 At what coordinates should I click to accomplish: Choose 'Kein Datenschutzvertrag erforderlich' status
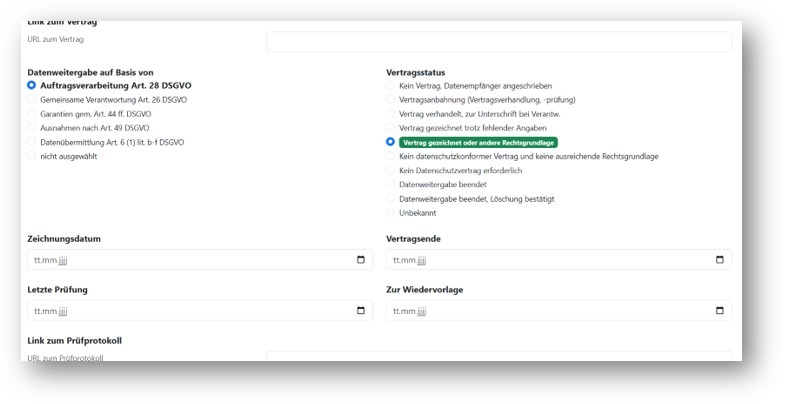click(x=391, y=171)
